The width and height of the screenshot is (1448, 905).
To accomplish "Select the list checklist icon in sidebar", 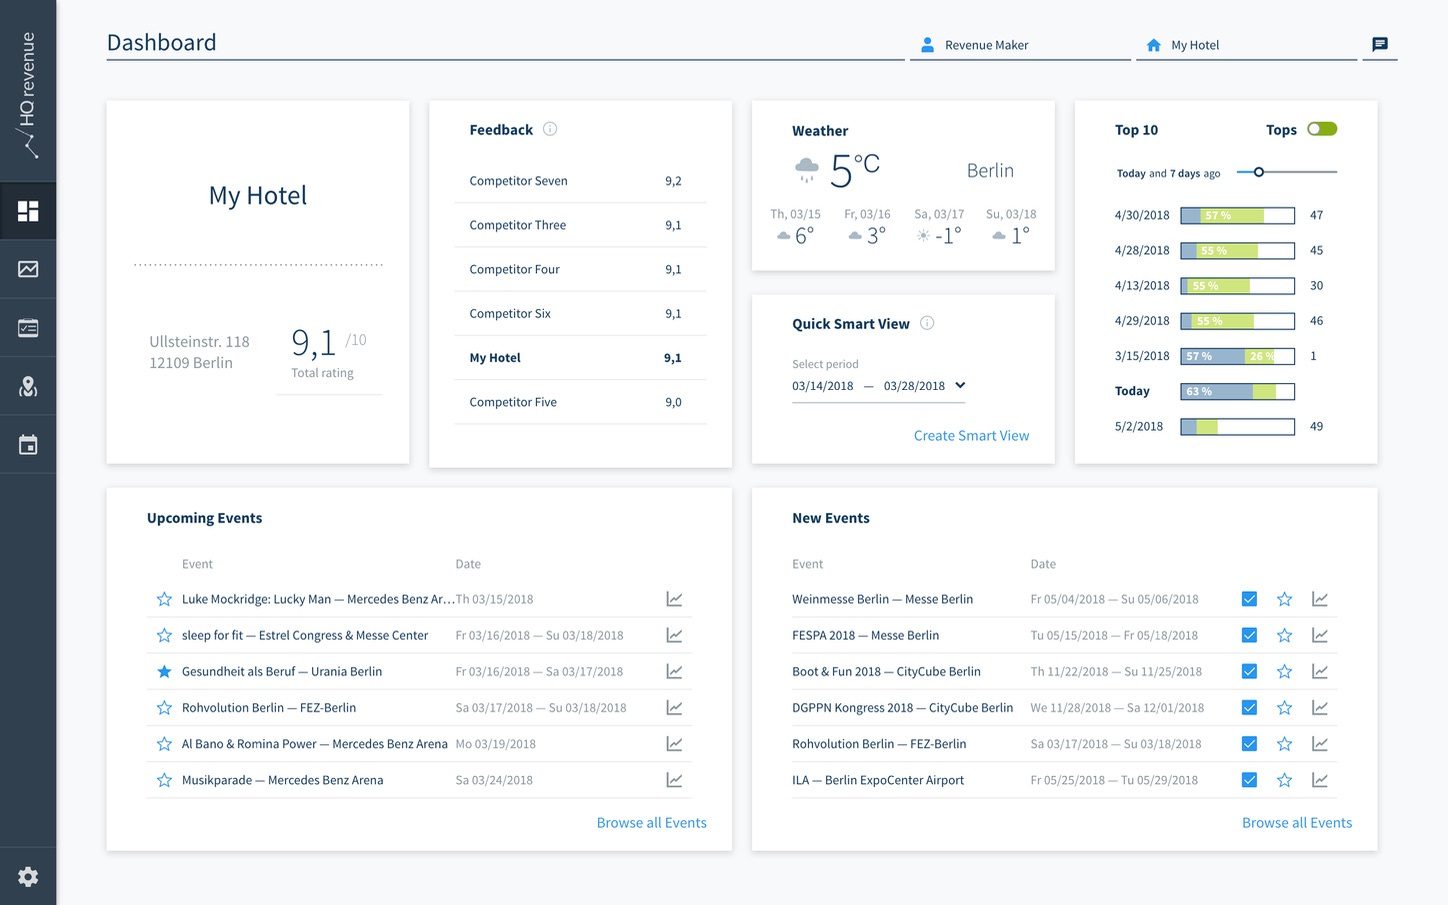I will tap(28, 328).
